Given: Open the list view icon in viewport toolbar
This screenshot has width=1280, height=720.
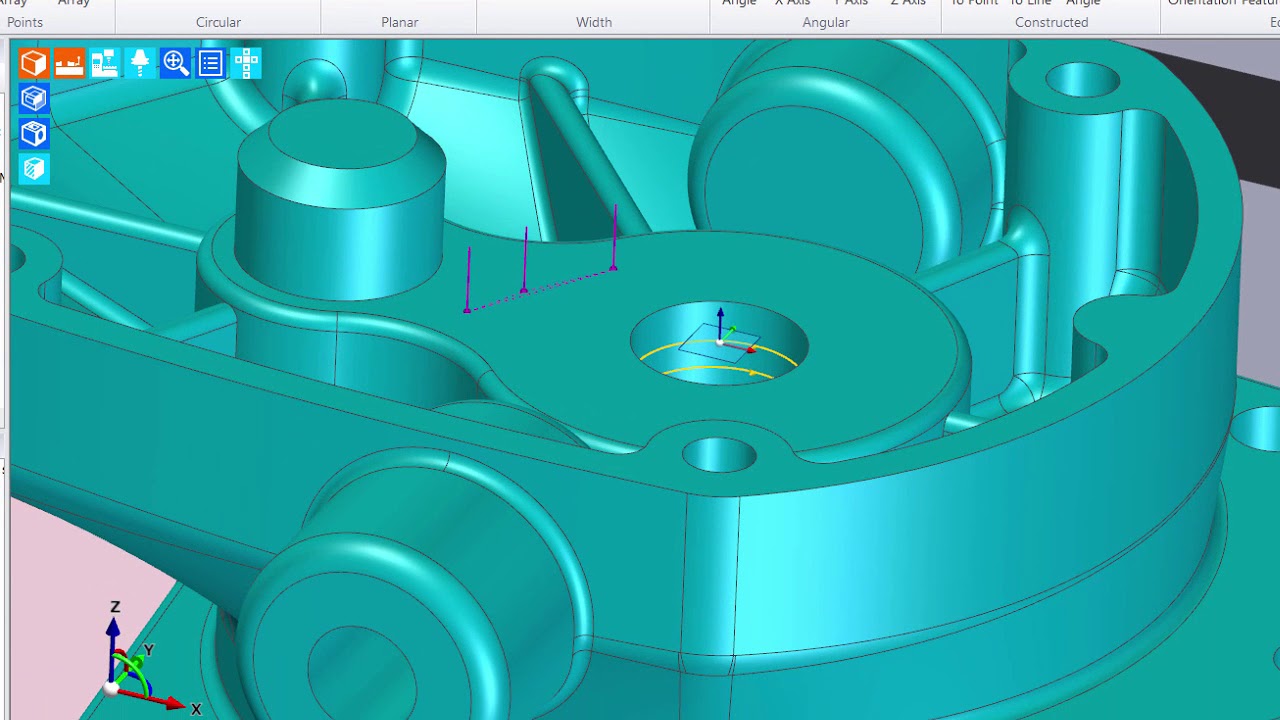Looking at the screenshot, I should [210, 63].
